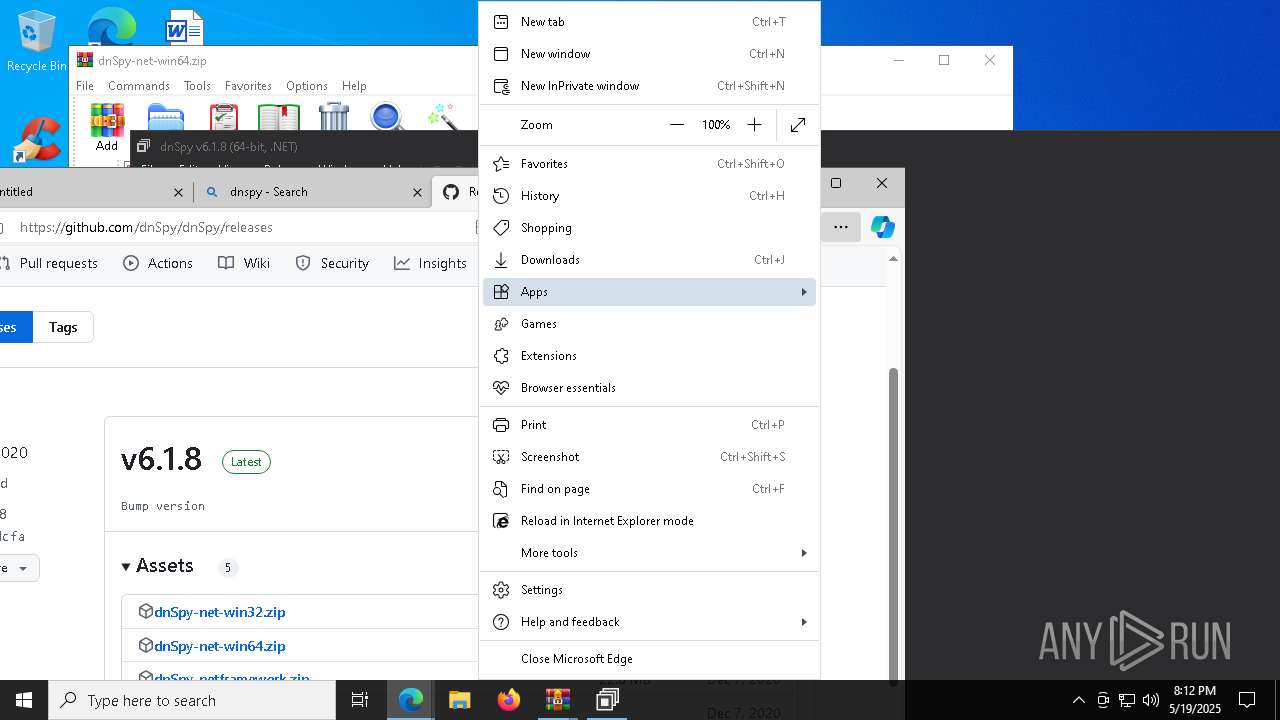
Task: Download dnSpy-net-win32.zip
Action: [x=220, y=612]
